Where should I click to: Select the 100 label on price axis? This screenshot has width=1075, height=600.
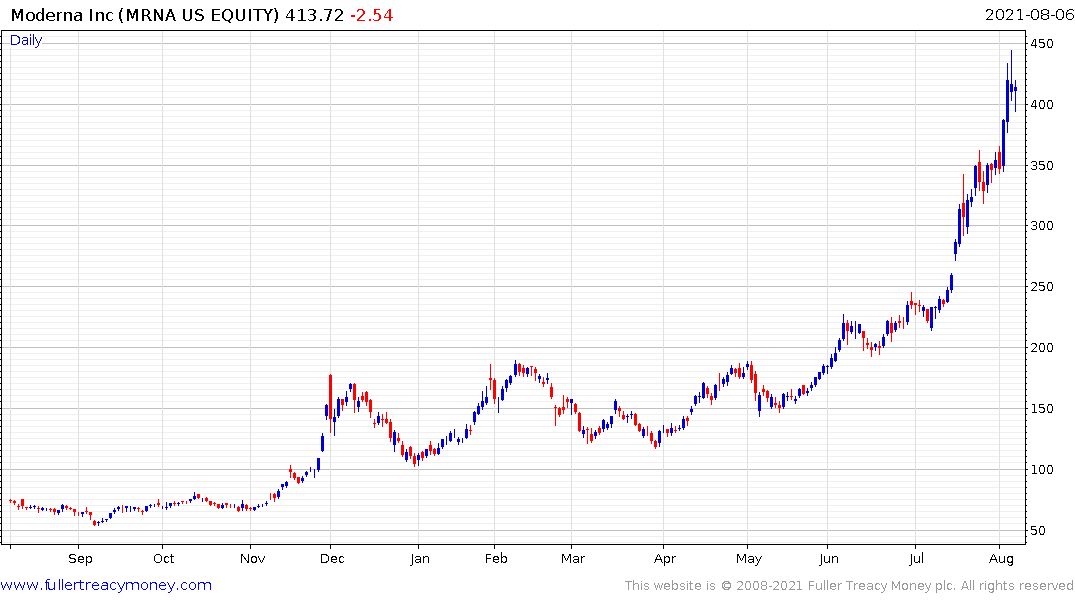(1042, 470)
